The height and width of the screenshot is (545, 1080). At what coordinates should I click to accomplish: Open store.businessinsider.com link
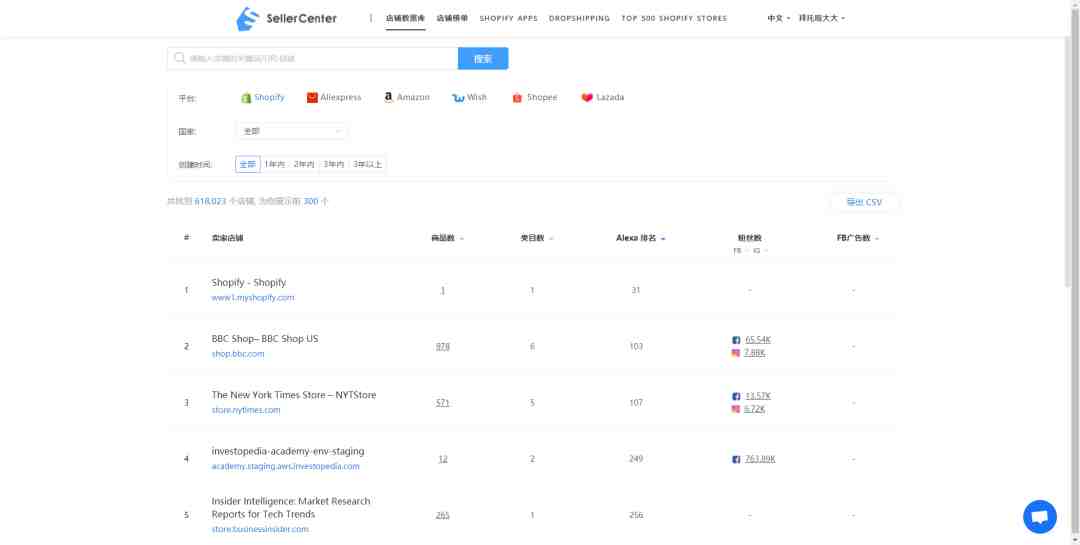260,529
